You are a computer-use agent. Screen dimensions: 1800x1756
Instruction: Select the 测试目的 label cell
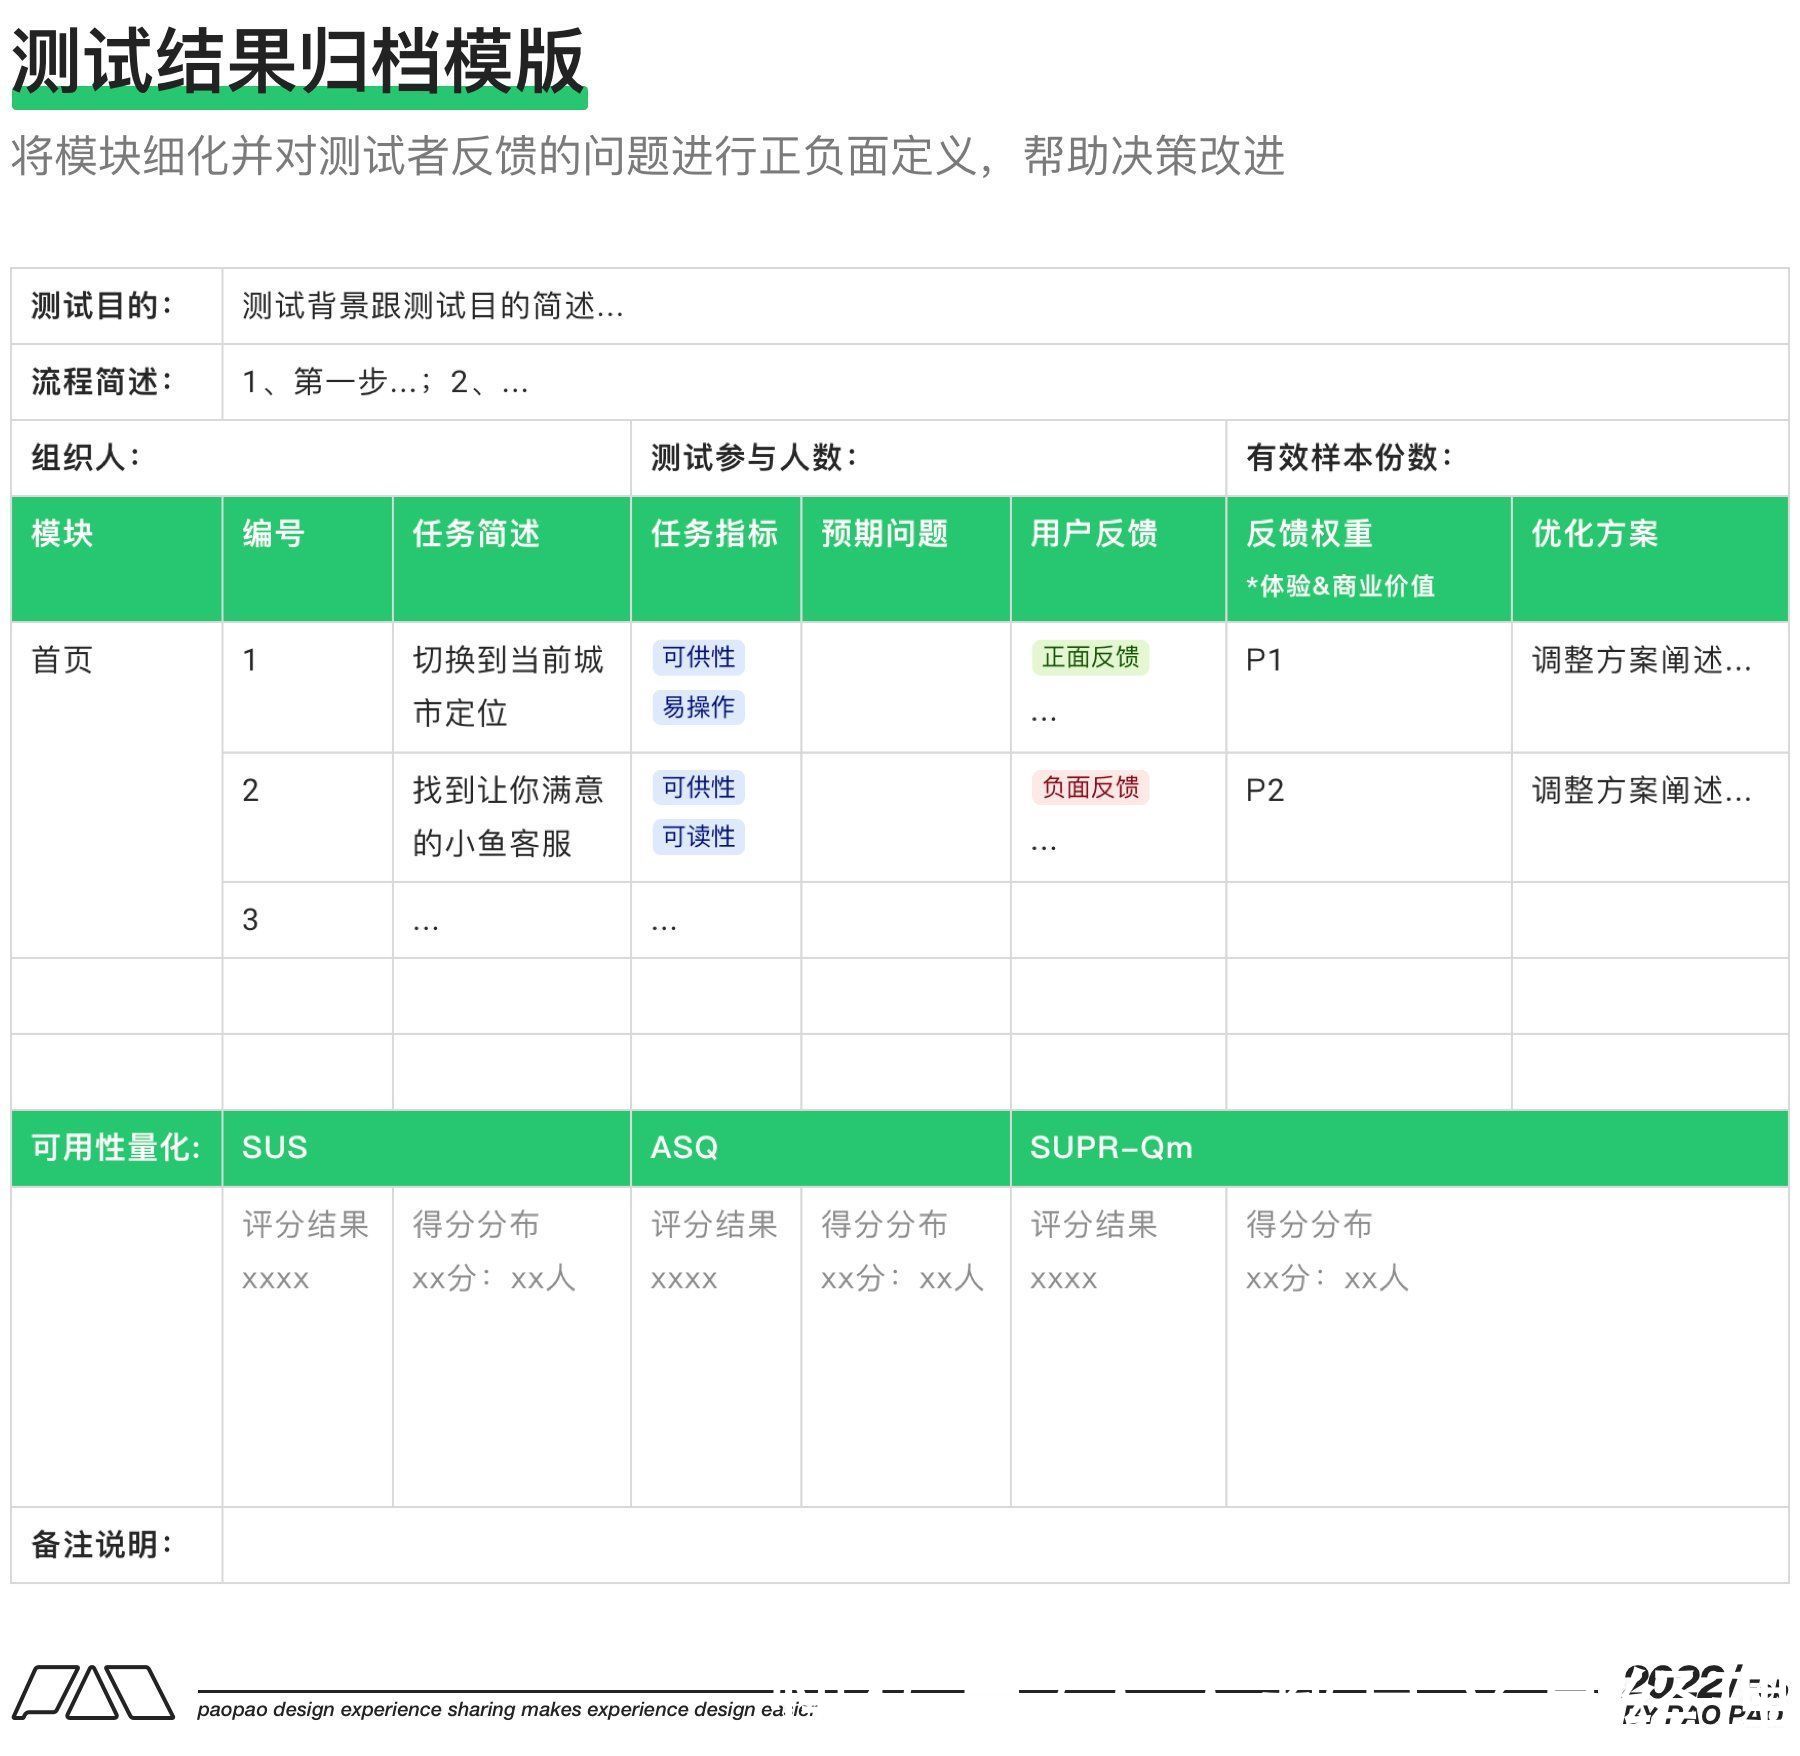pyautogui.click(x=117, y=306)
